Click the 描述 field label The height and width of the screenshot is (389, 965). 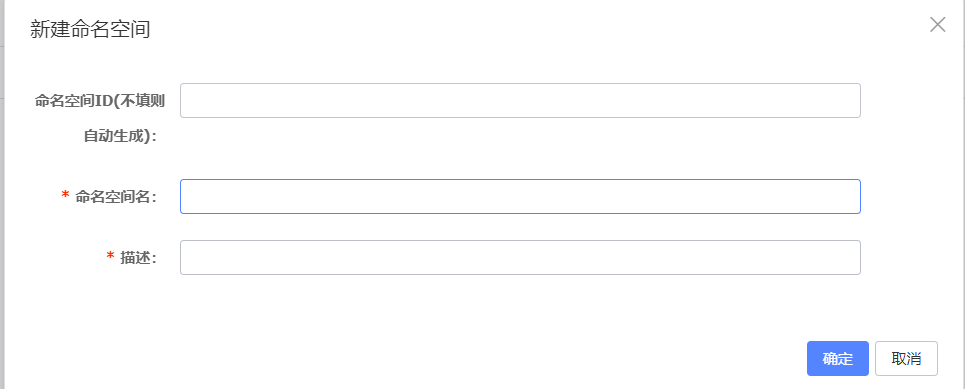tap(138, 257)
